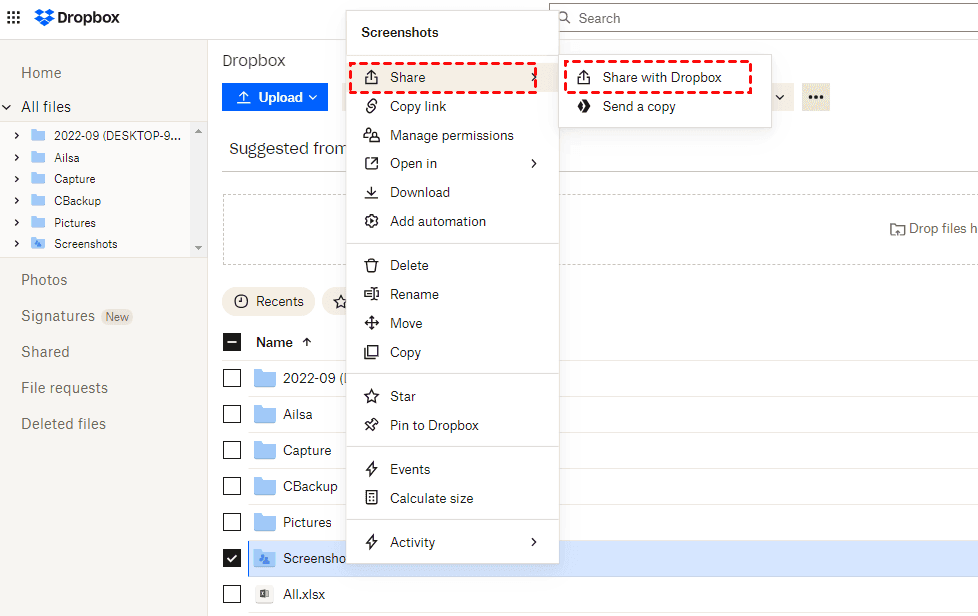Select Copy link in the context menu
978x616 pixels.
(x=452, y=107)
